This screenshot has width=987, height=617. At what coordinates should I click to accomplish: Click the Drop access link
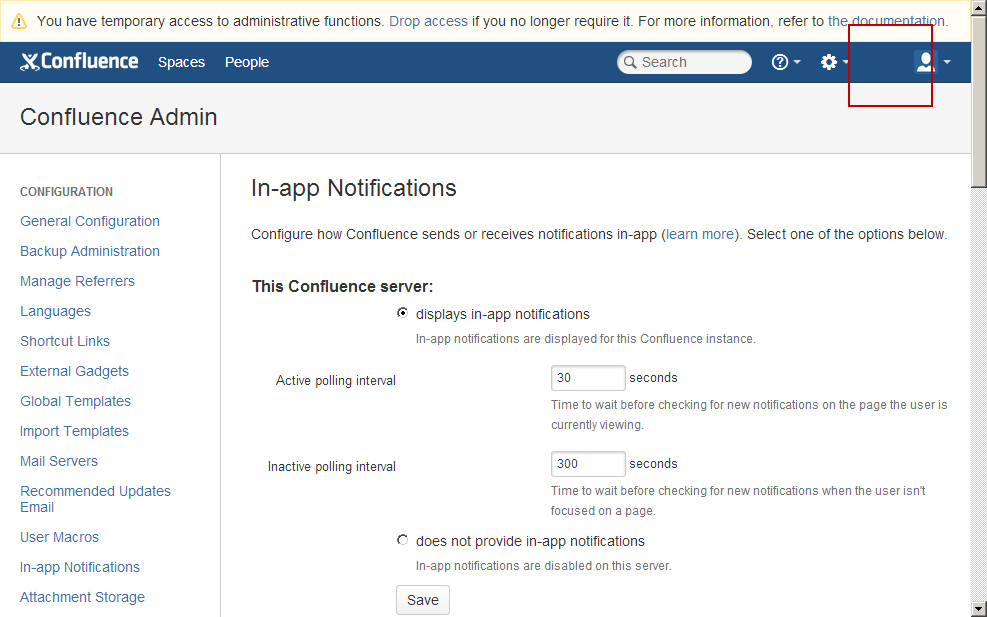pos(428,21)
